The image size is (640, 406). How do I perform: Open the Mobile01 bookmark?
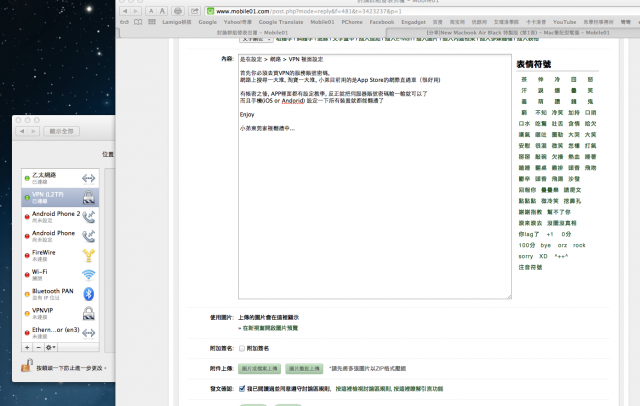click(322, 22)
